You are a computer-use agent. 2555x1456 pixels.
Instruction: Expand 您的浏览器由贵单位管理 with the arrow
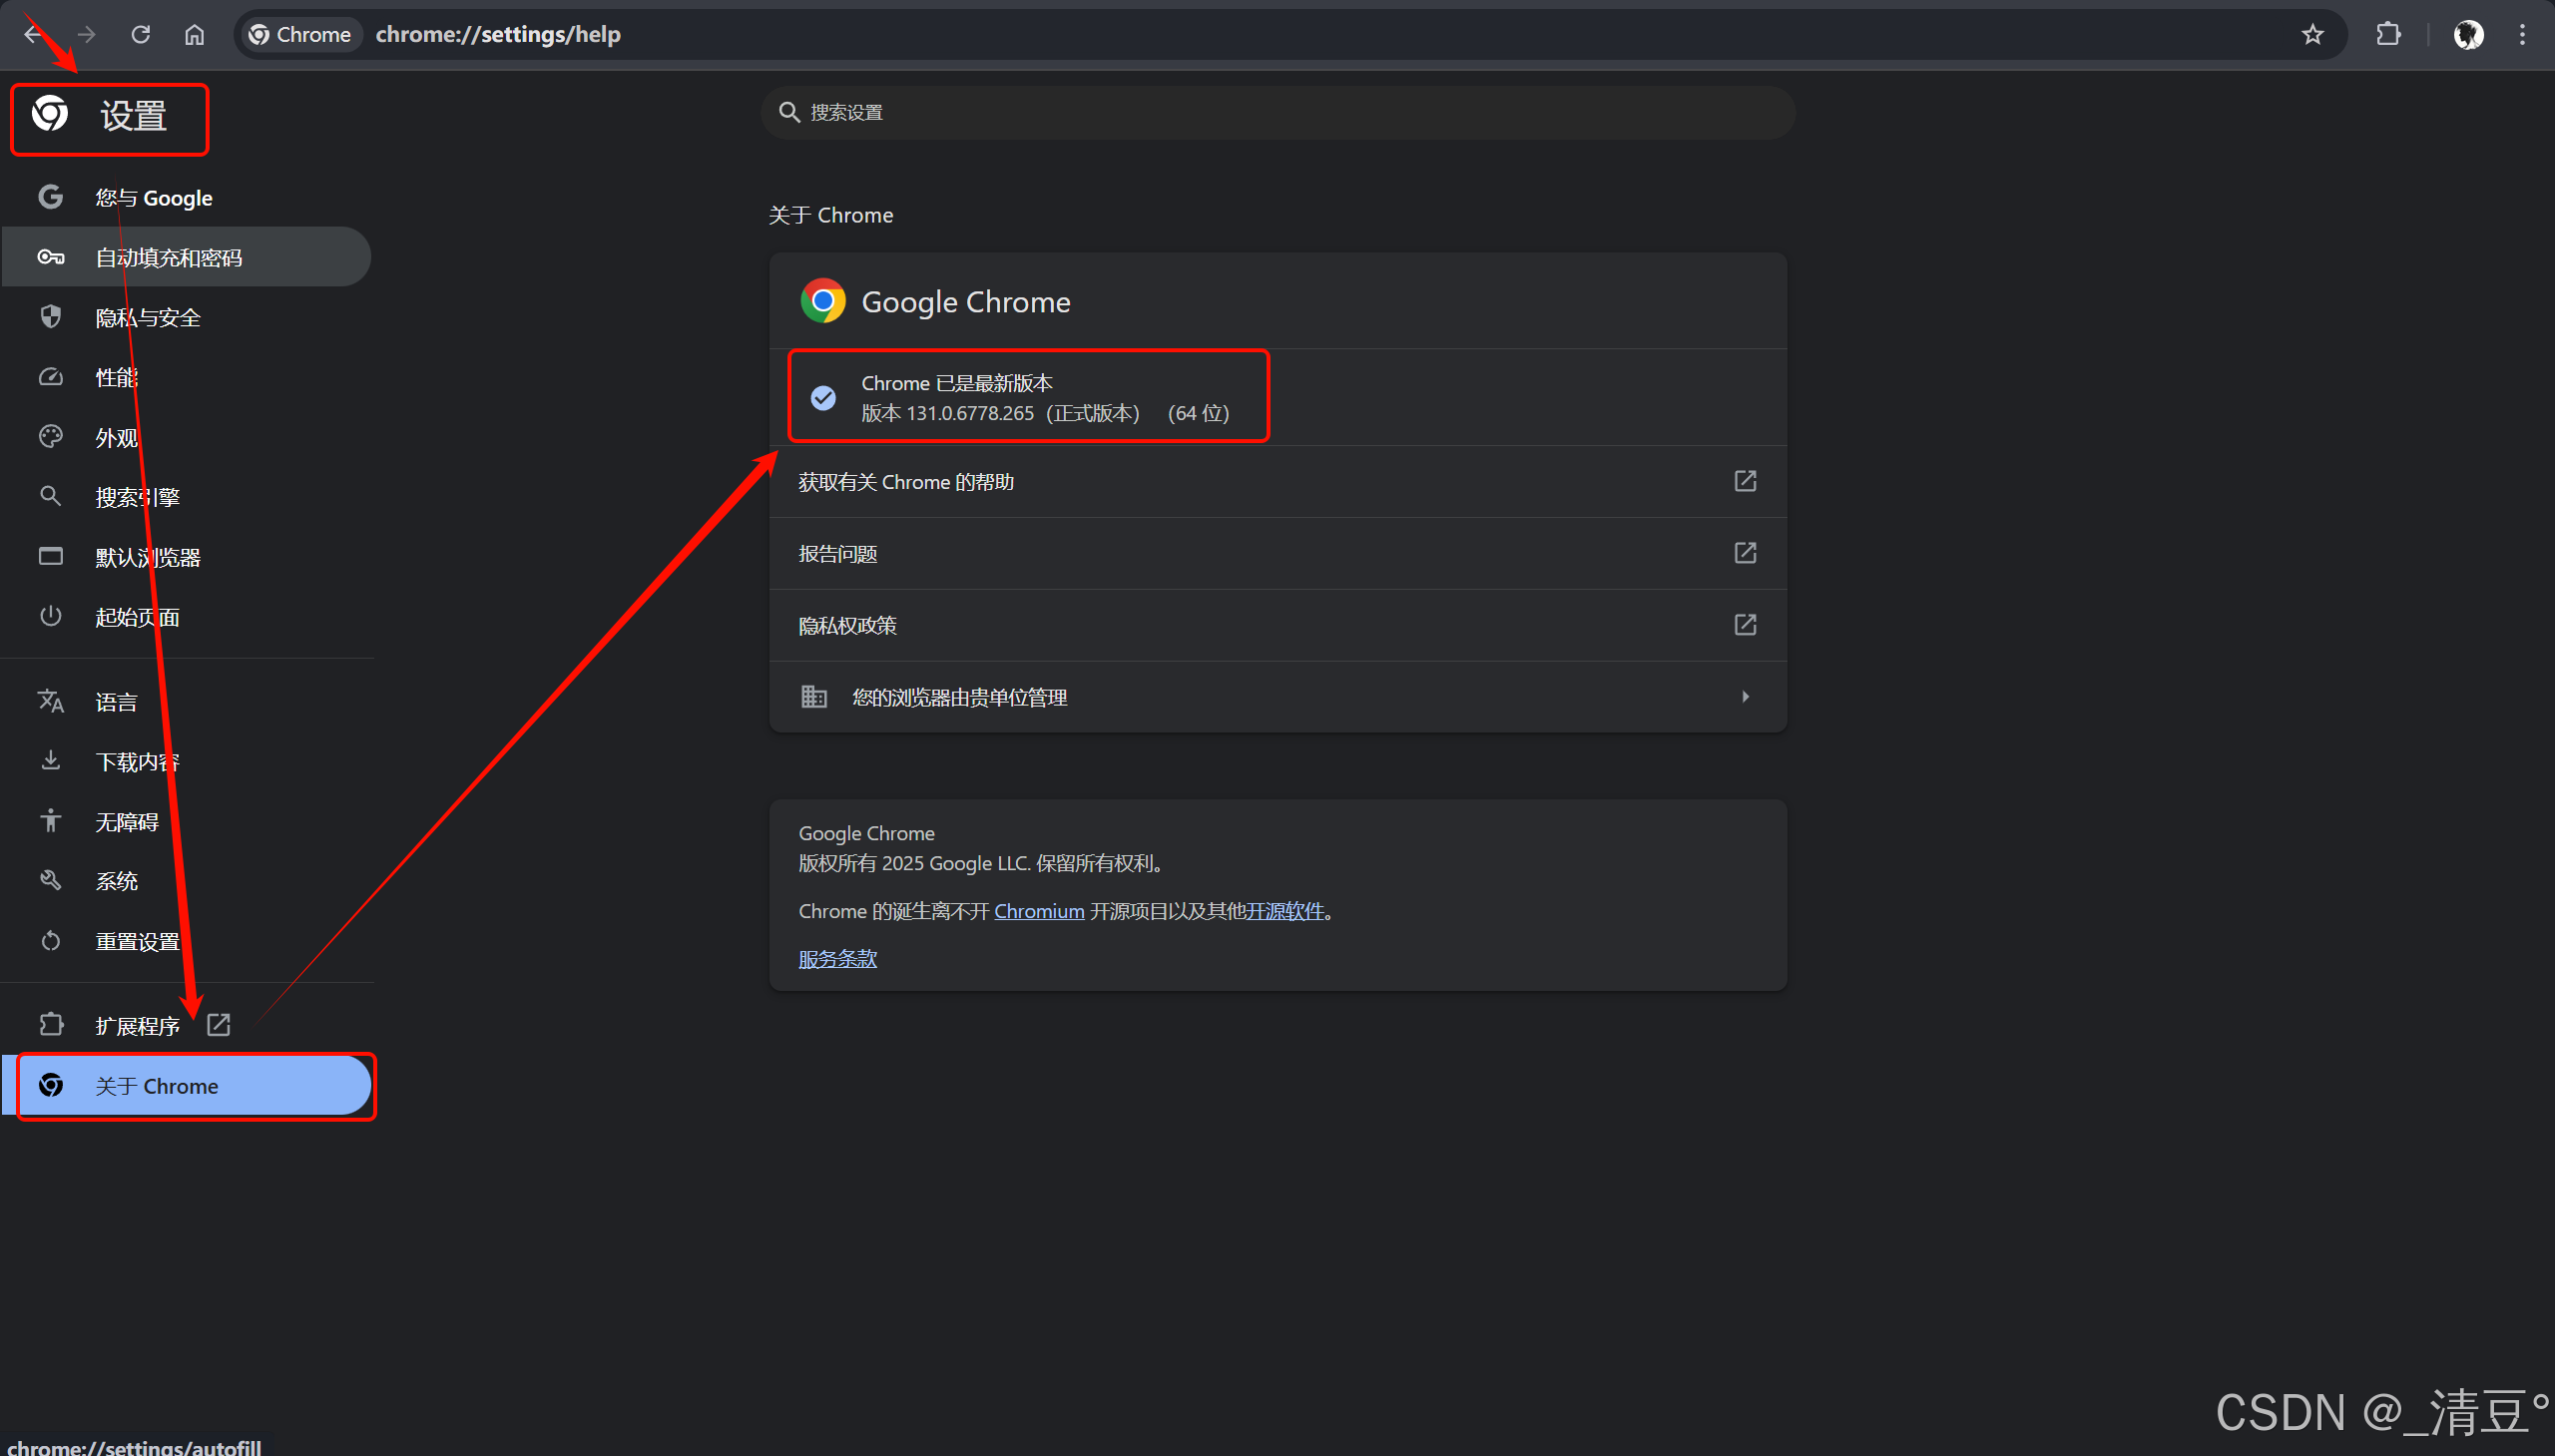point(1745,697)
